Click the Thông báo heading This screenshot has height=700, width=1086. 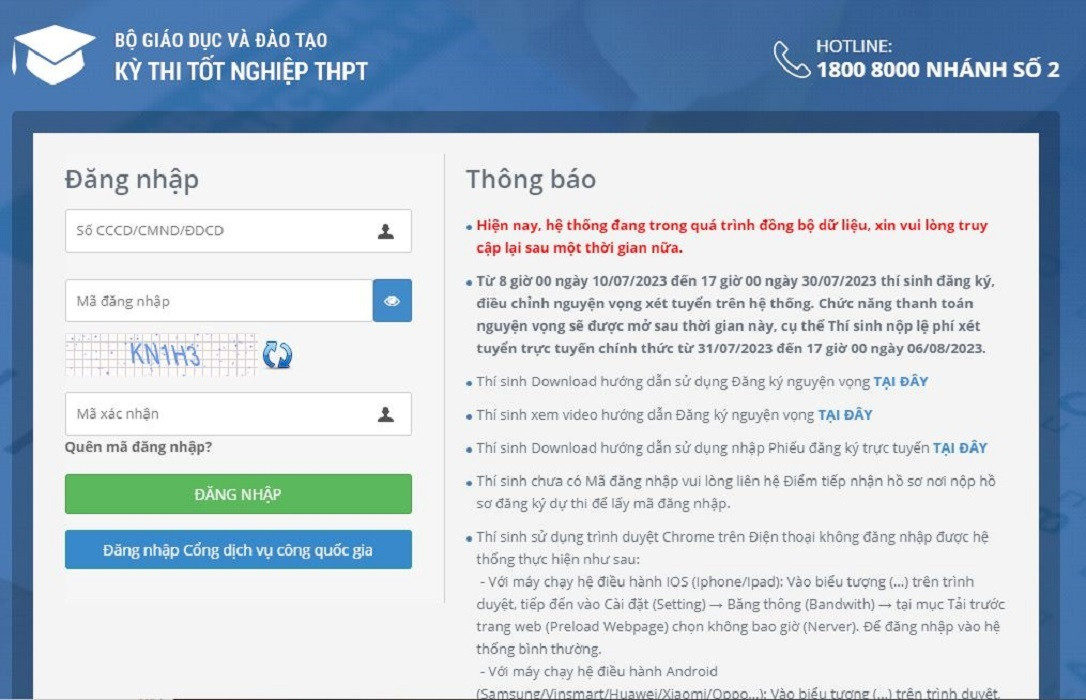coord(530,179)
